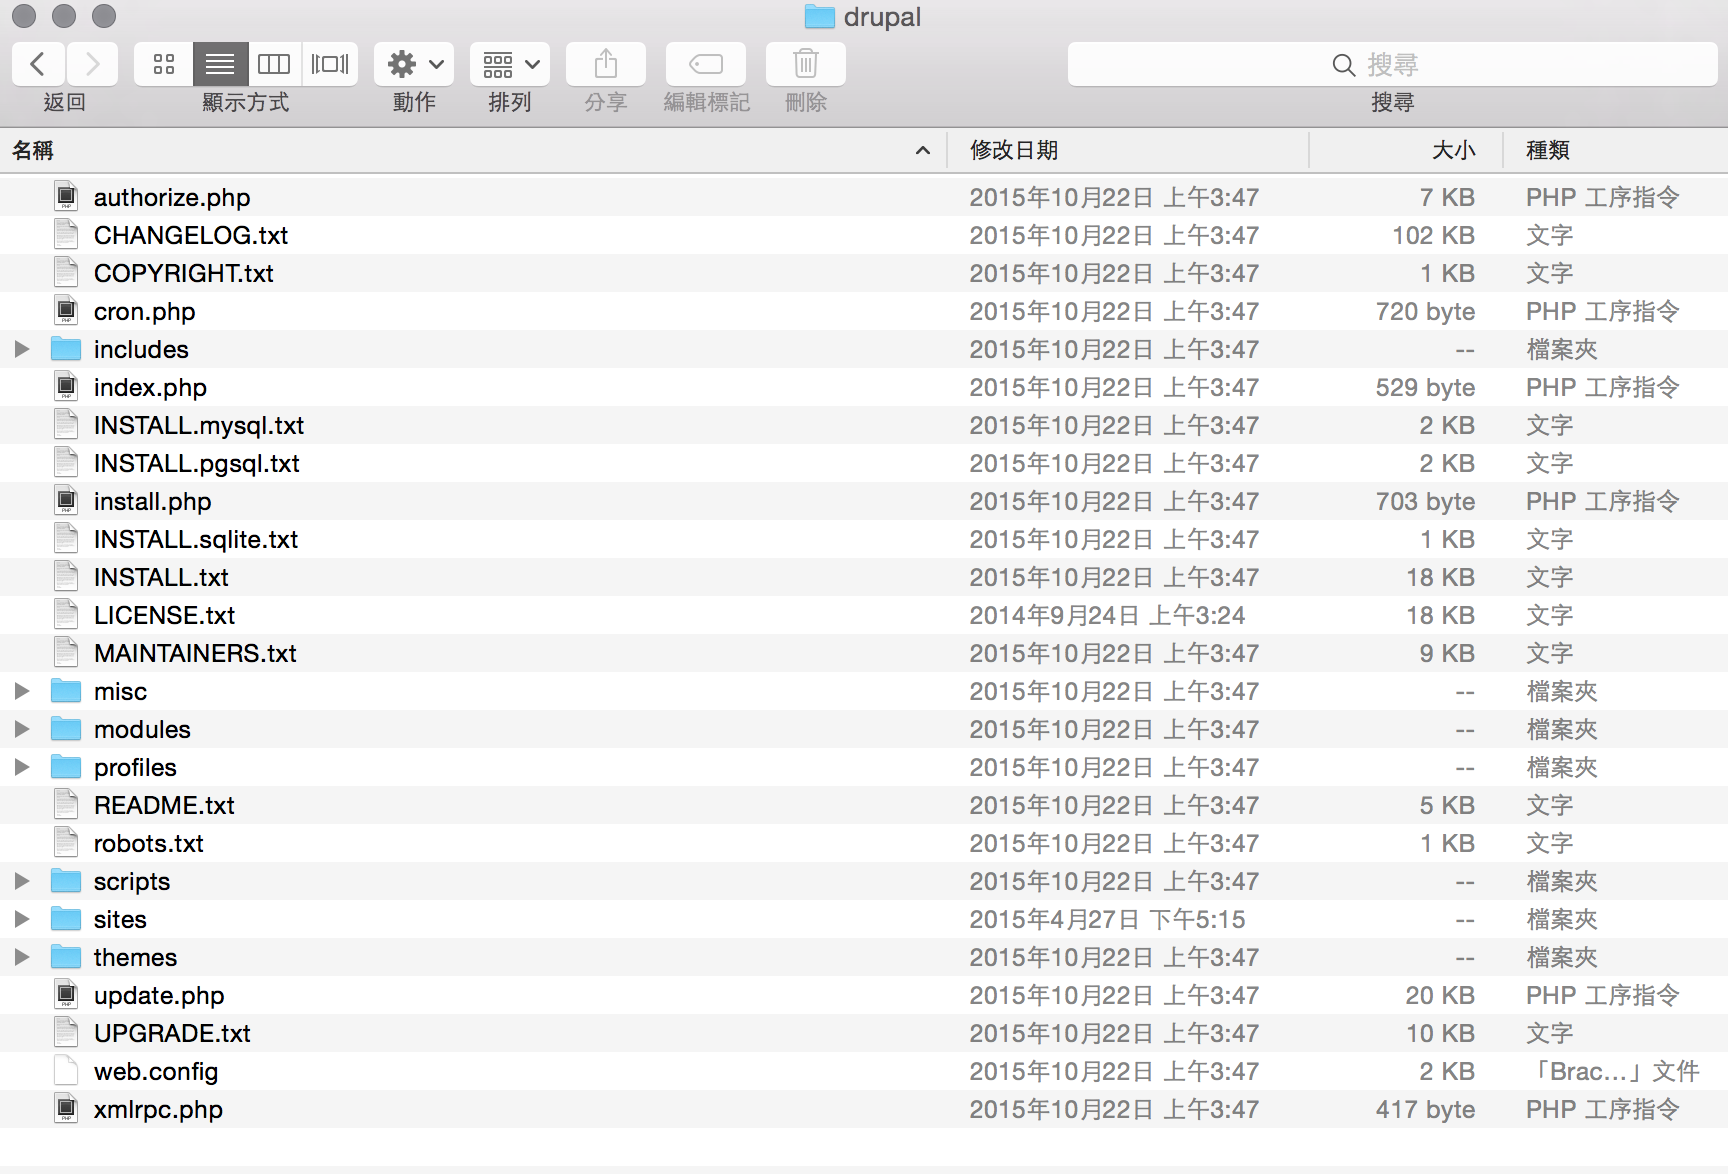Expand the scripts folder
This screenshot has width=1728, height=1174.
pyautogui.click(x=22, y=881)
